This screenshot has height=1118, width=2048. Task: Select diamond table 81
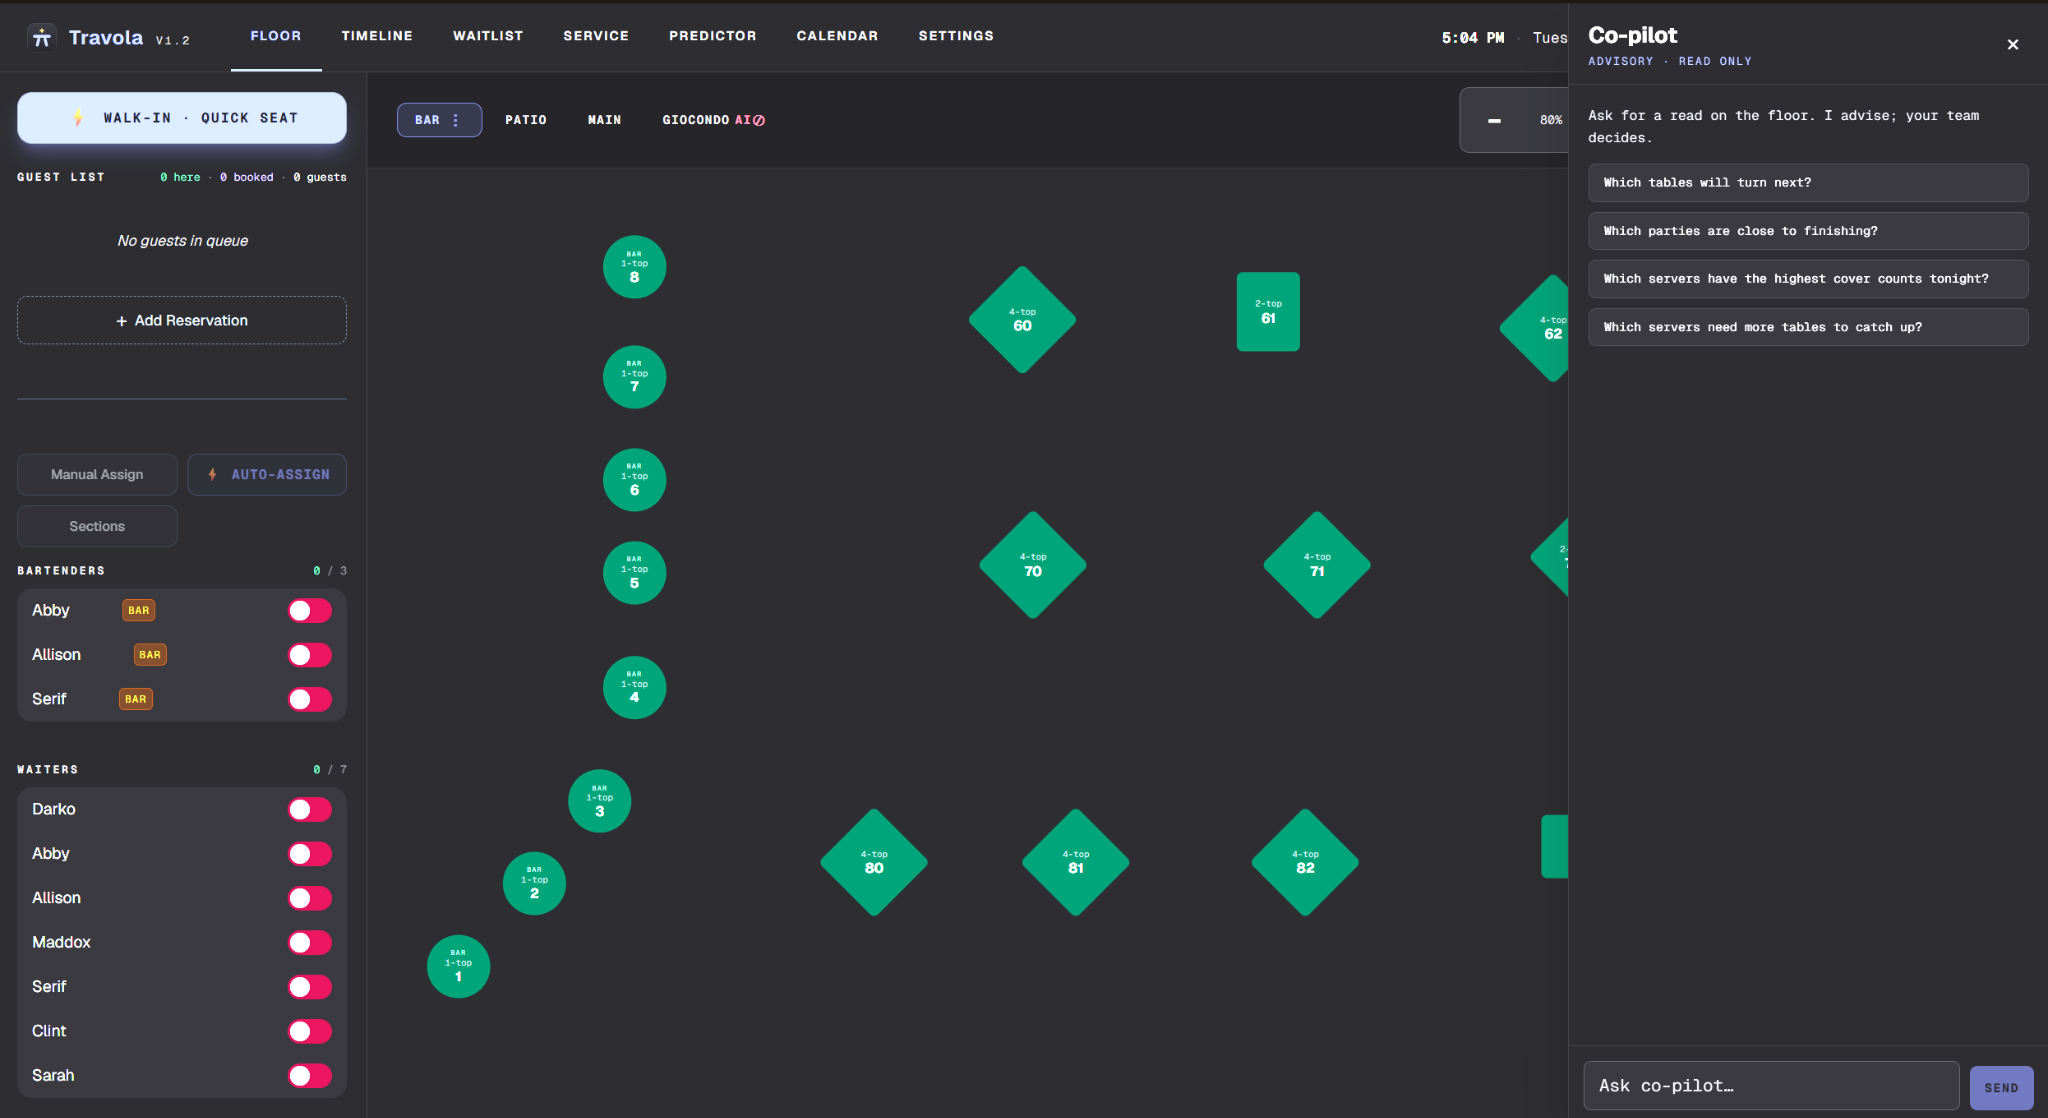click(x=1076, y=862)
